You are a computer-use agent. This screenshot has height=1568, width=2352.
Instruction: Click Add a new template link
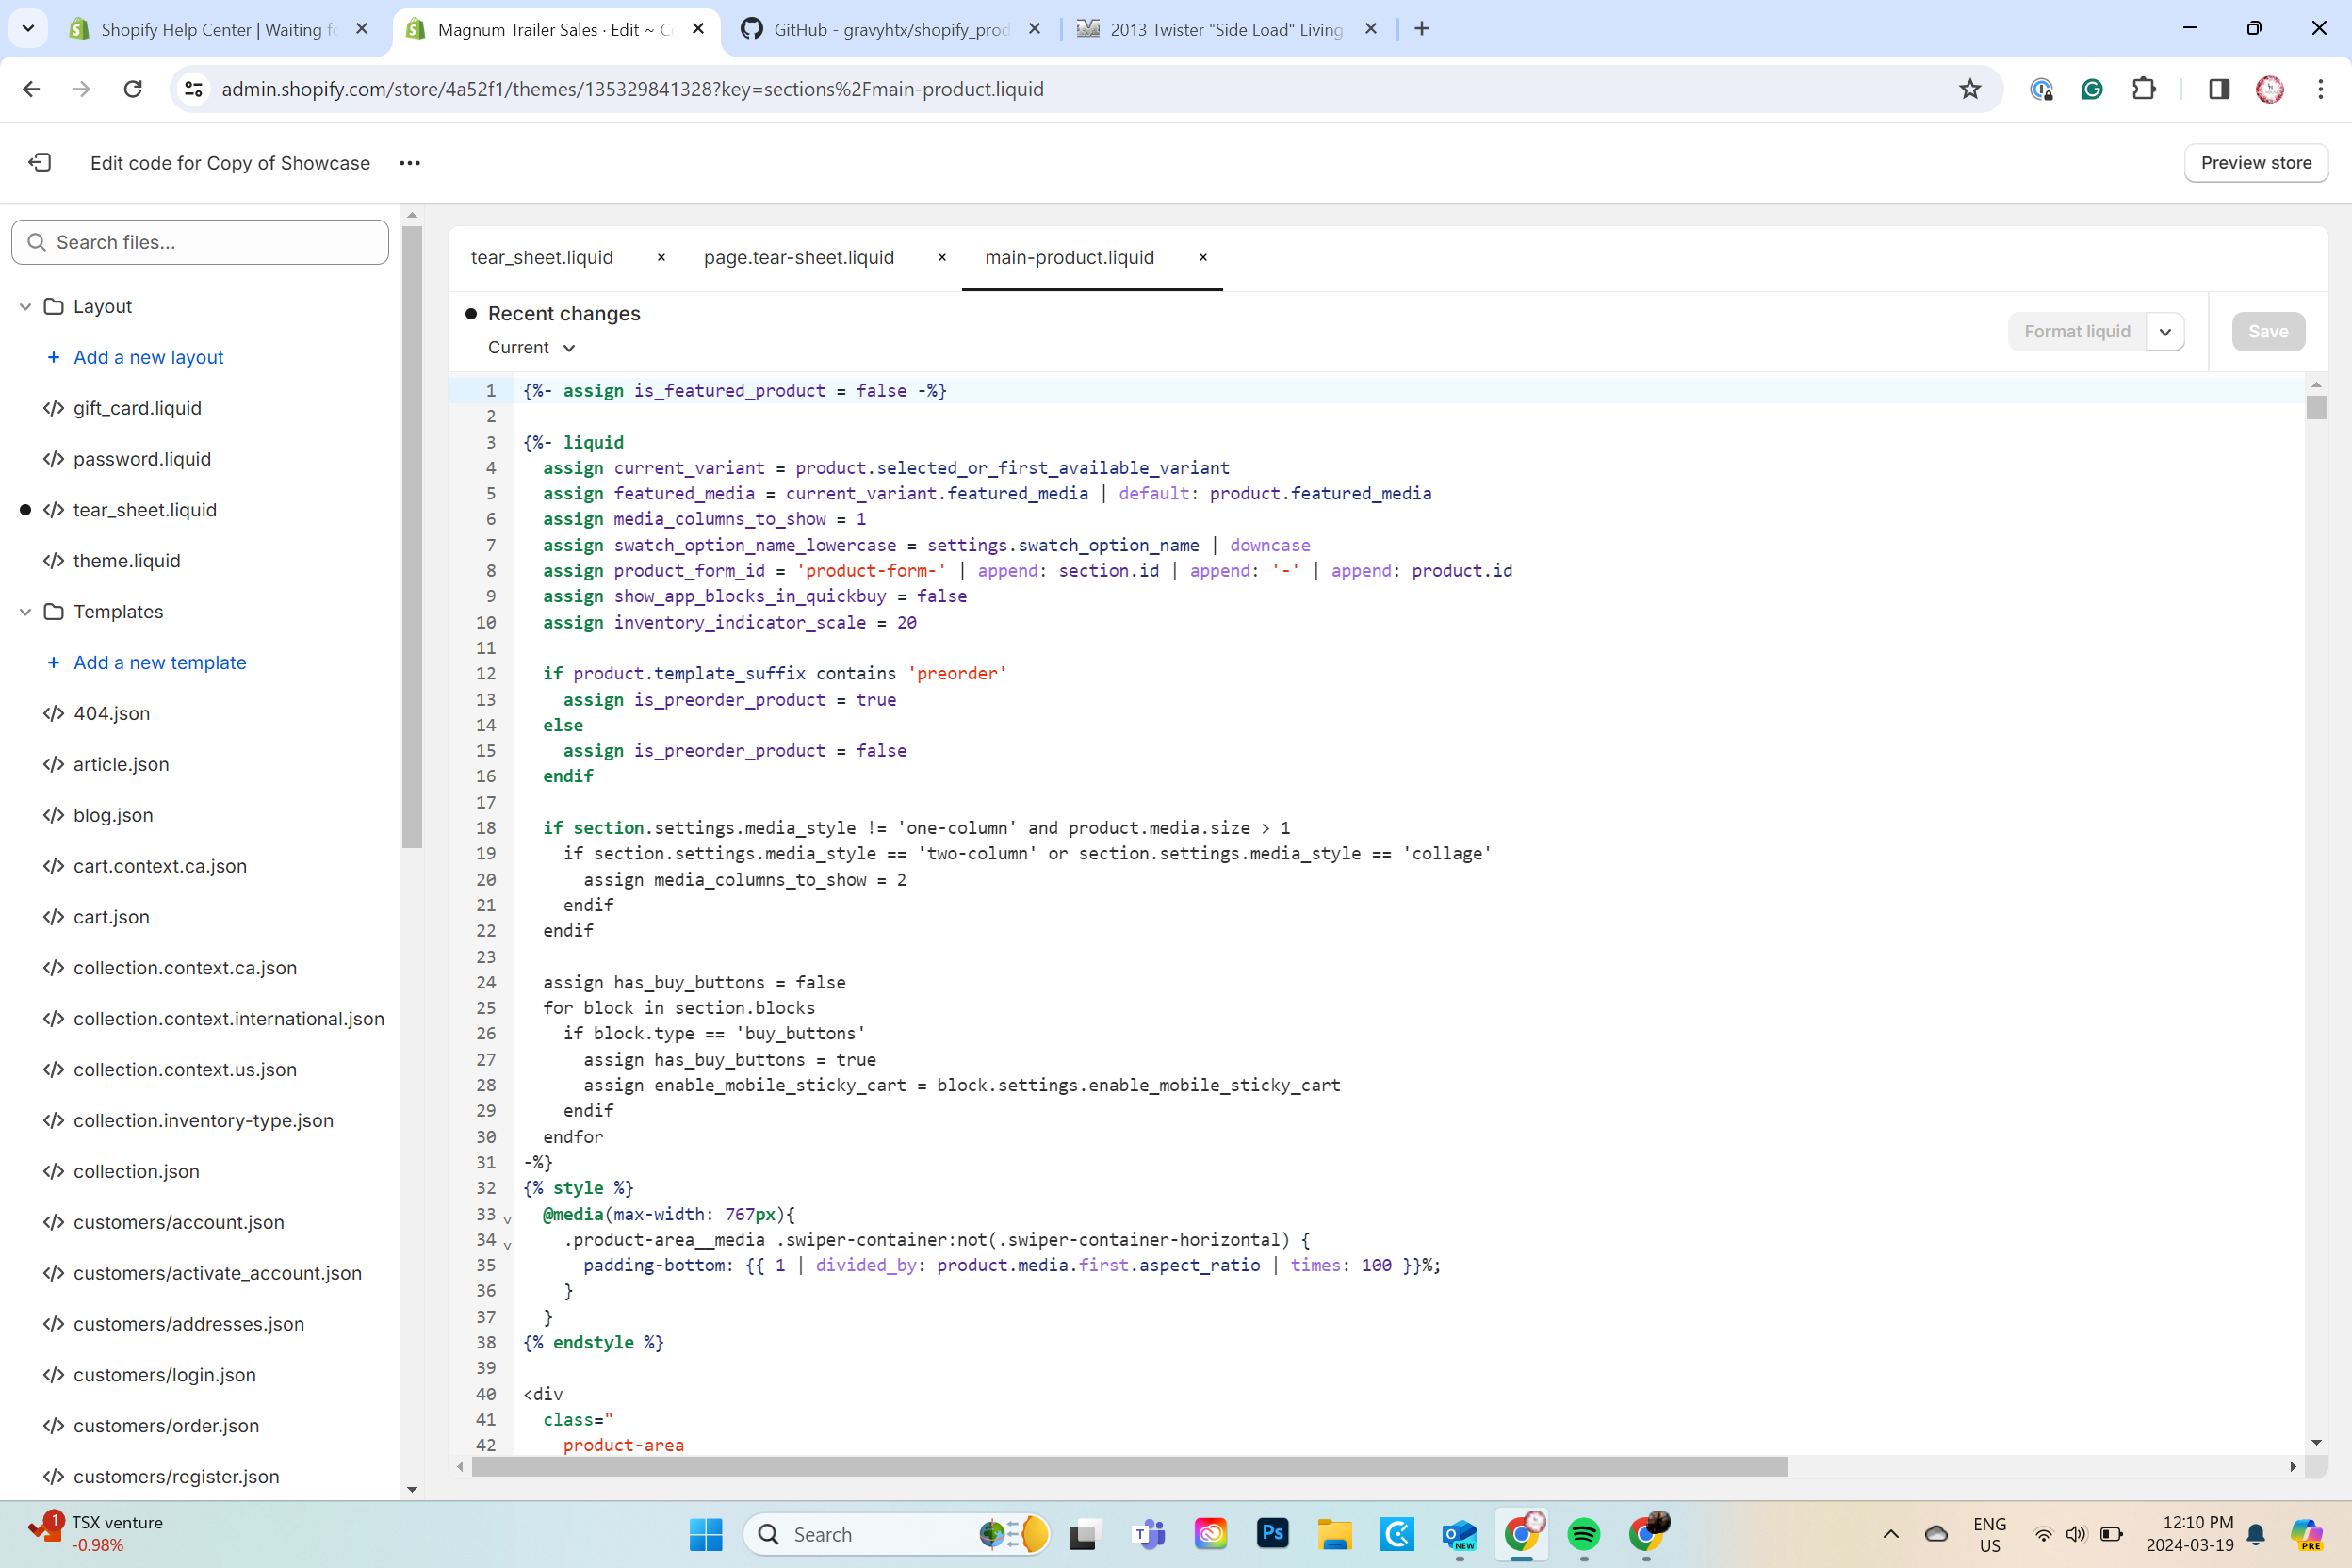pos(159,662)
